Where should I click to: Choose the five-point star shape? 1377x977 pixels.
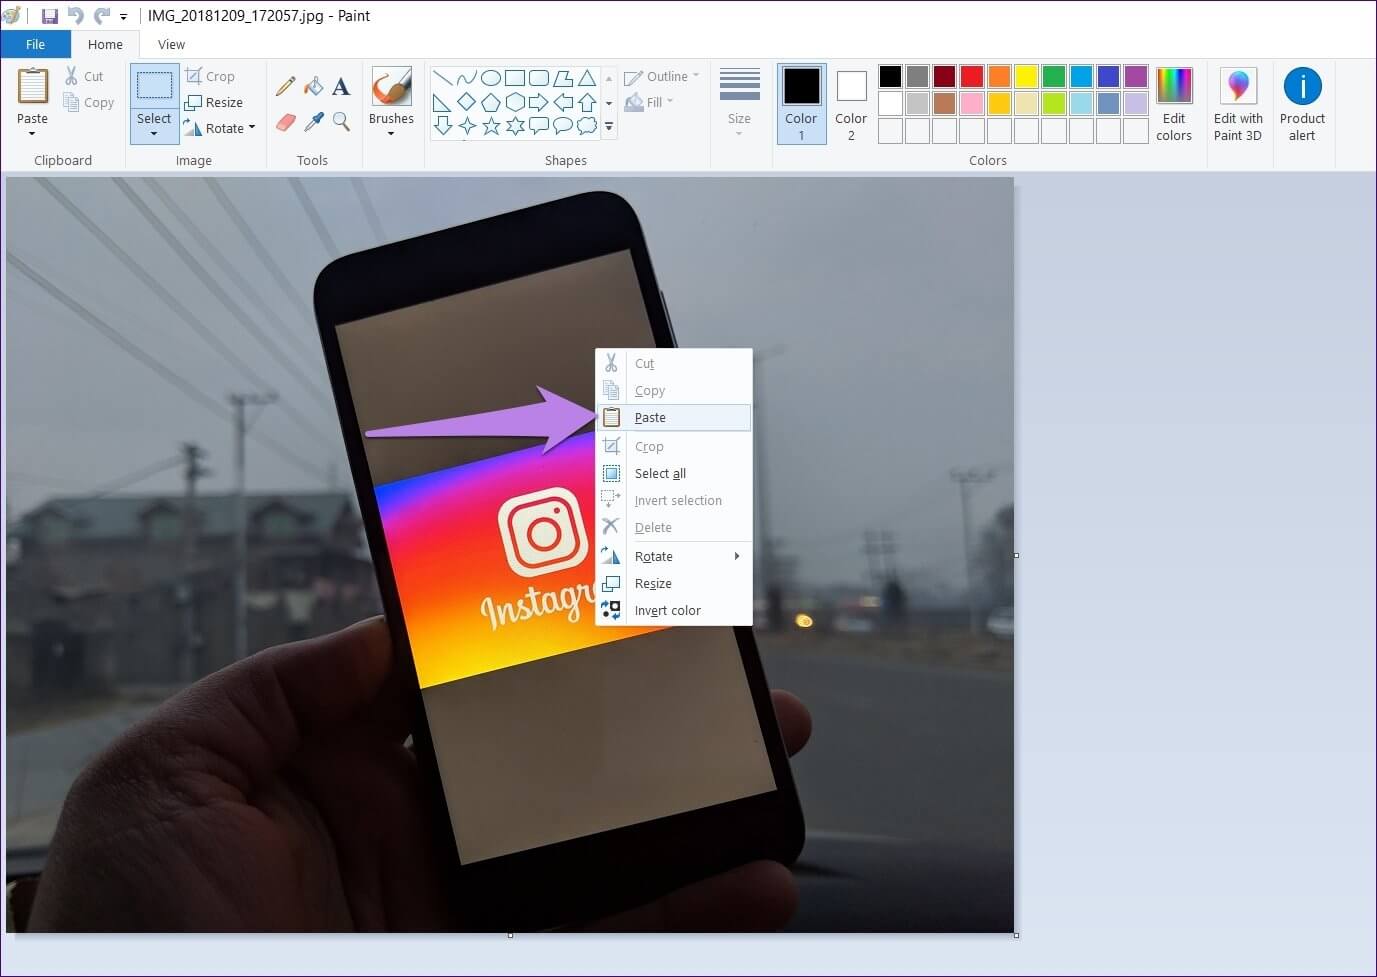coord(491,126)
